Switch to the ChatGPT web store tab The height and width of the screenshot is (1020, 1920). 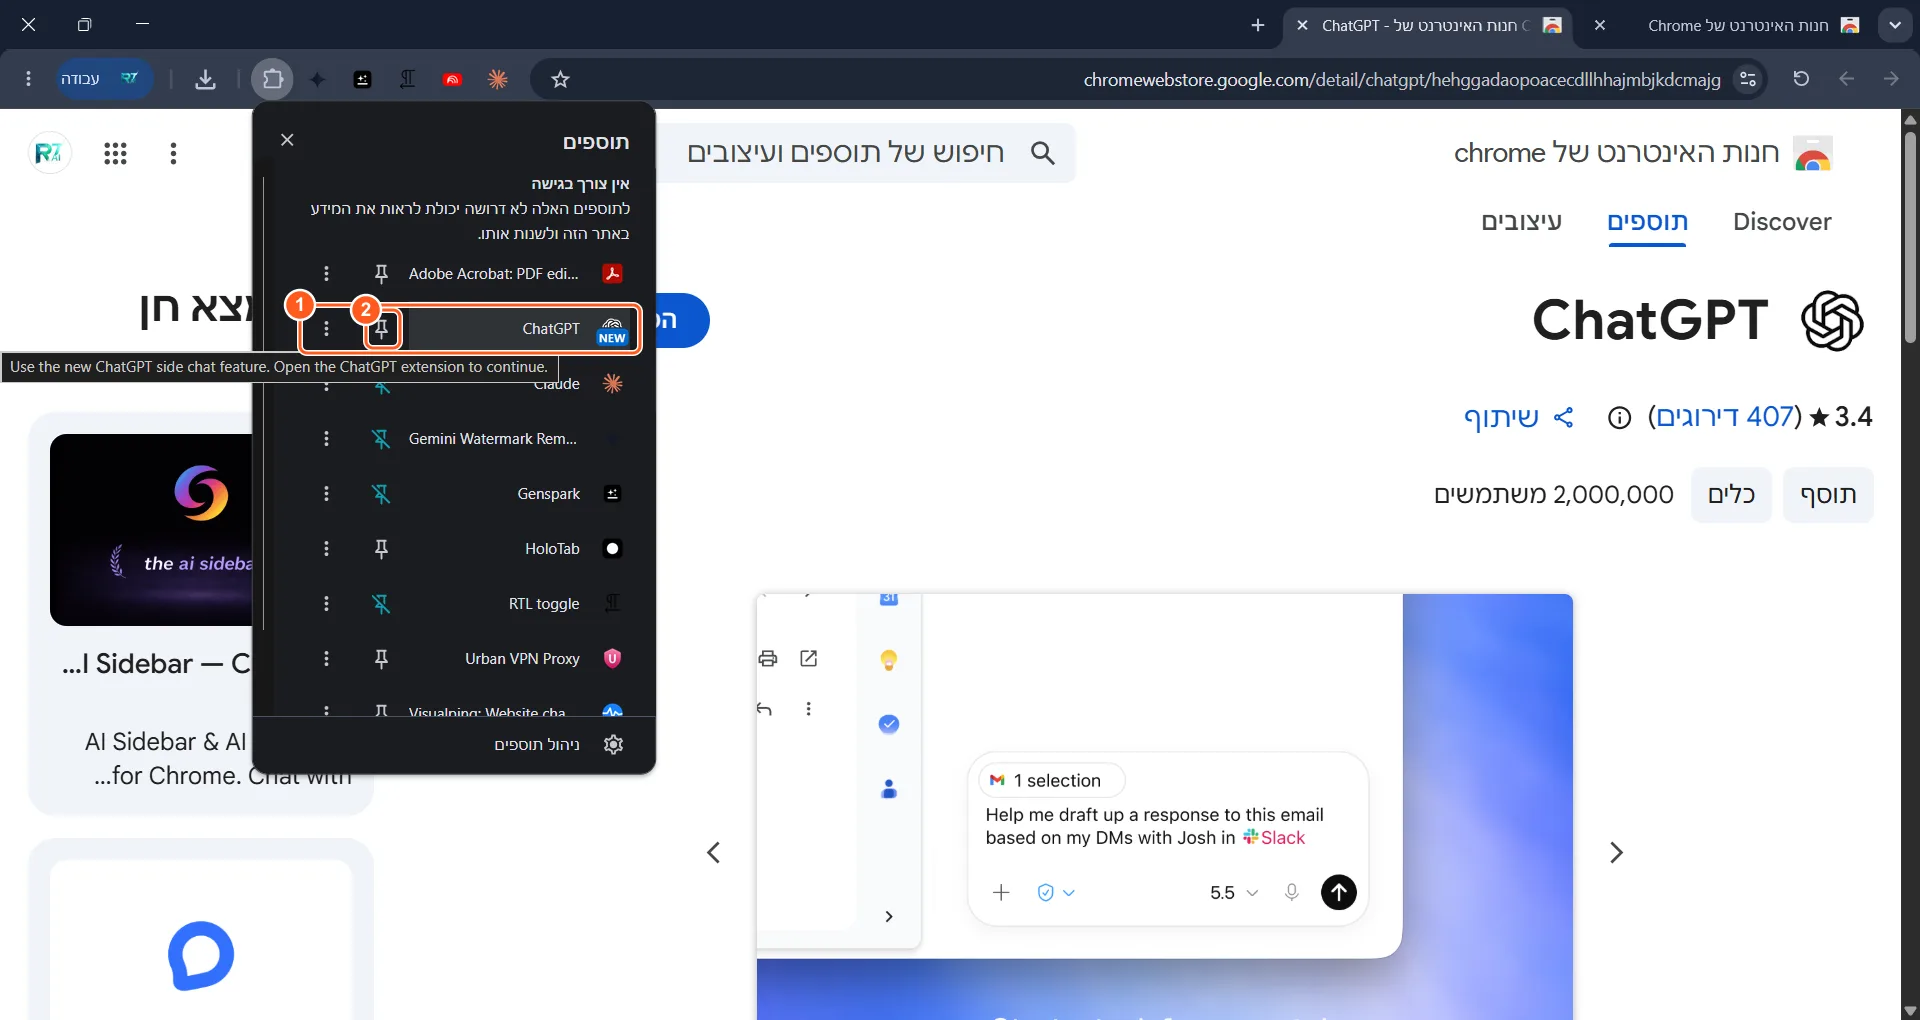[x=1427, y=25]
